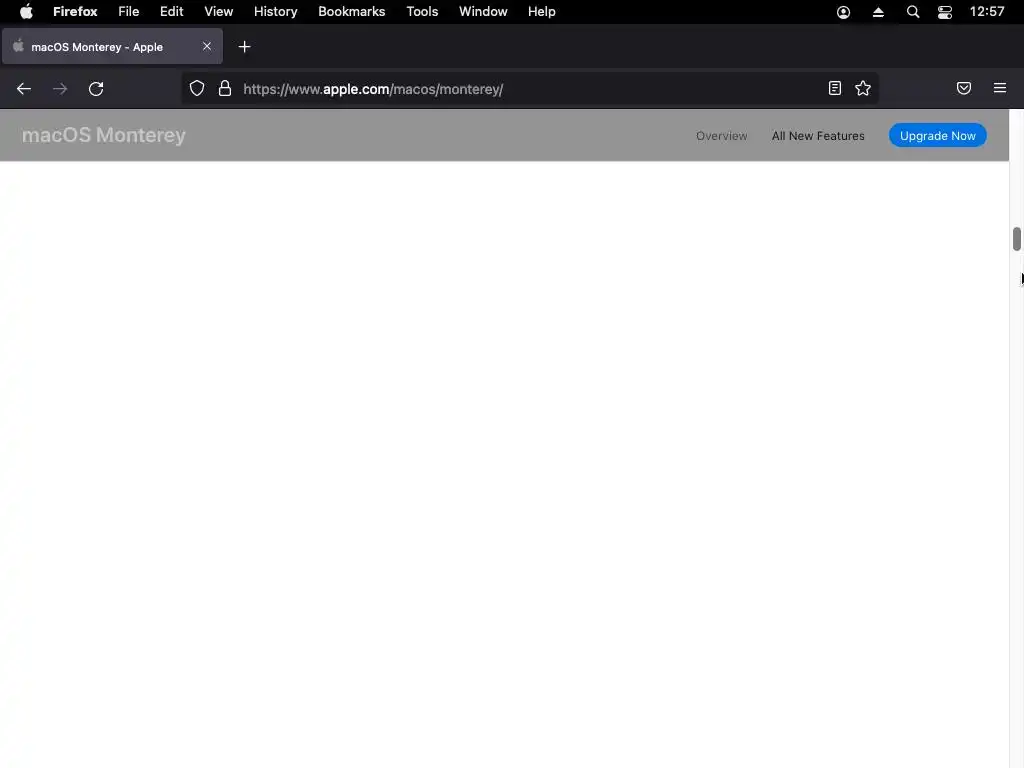Open All New Features link
The width and height of the screenshot is (1024, 768).
tap(818, 136)
